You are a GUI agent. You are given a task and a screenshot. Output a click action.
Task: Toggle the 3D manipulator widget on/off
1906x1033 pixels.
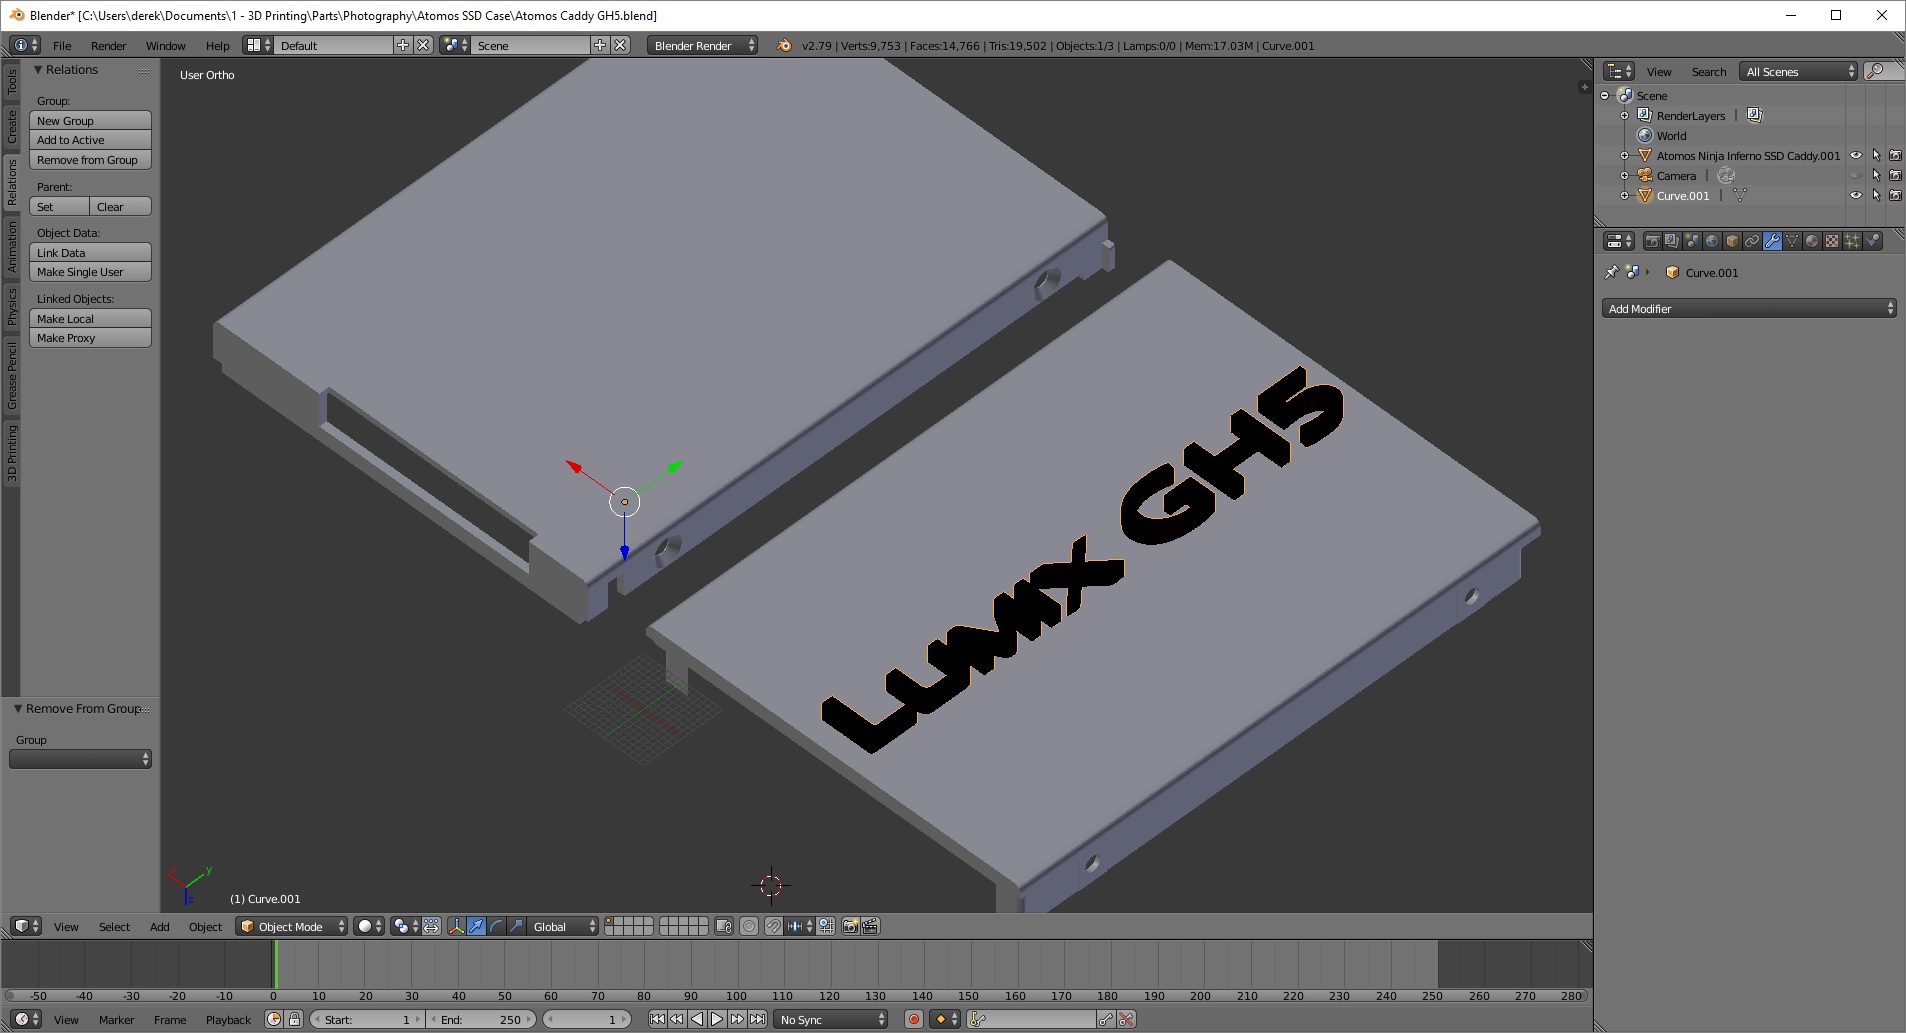pos(456,926)
